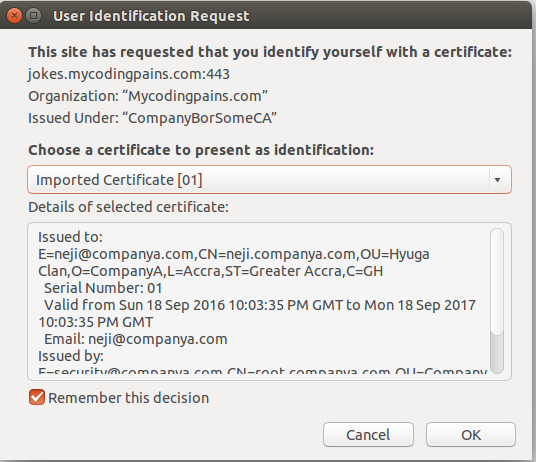Click the certificate details scrollbar thumb
The image size is (536, 462).
[x=497, y=281]
